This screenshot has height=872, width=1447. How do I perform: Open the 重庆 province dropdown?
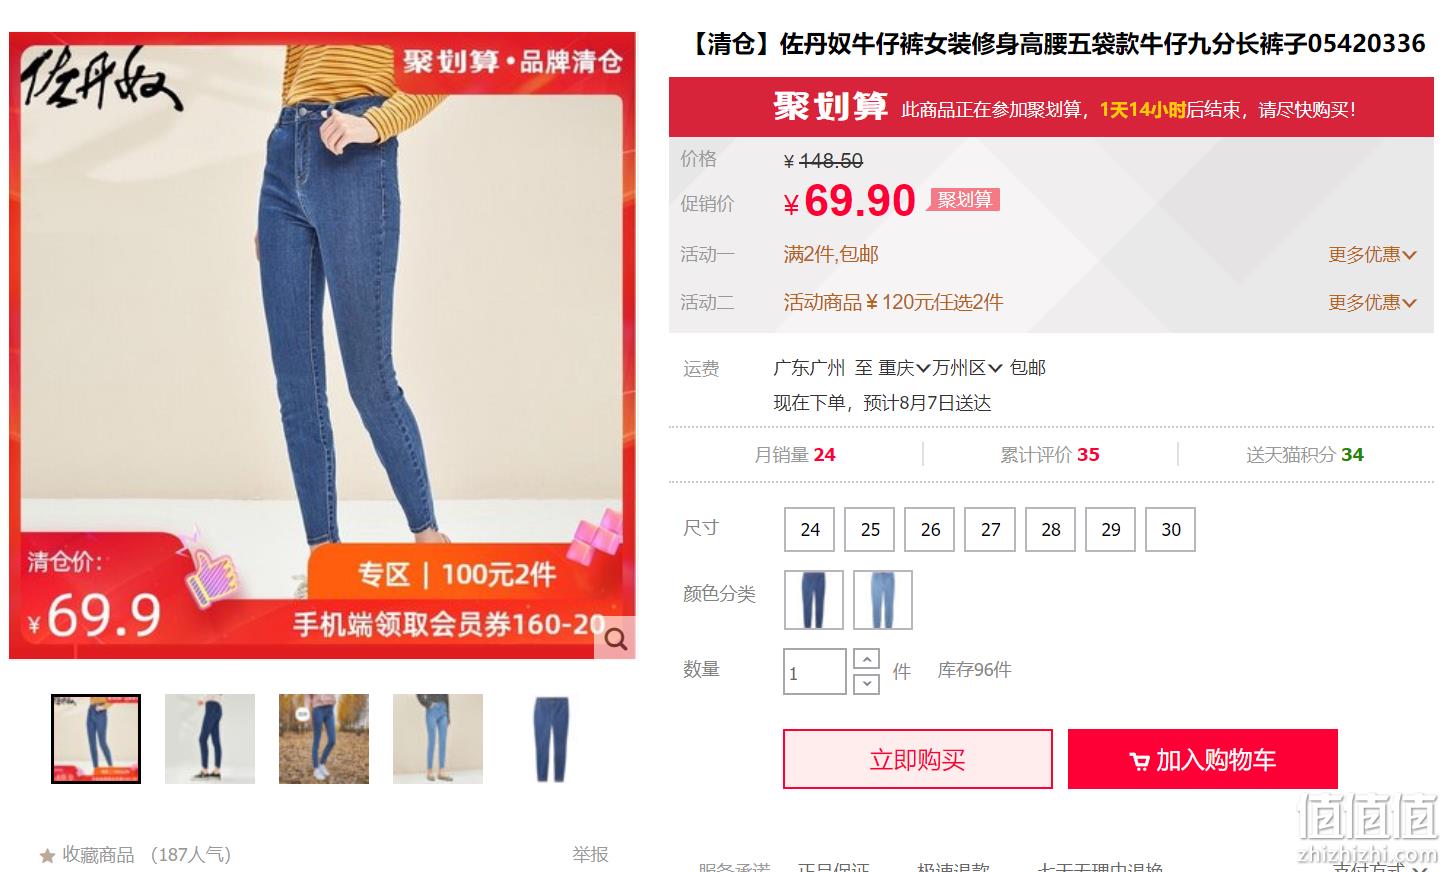(904, 368)
